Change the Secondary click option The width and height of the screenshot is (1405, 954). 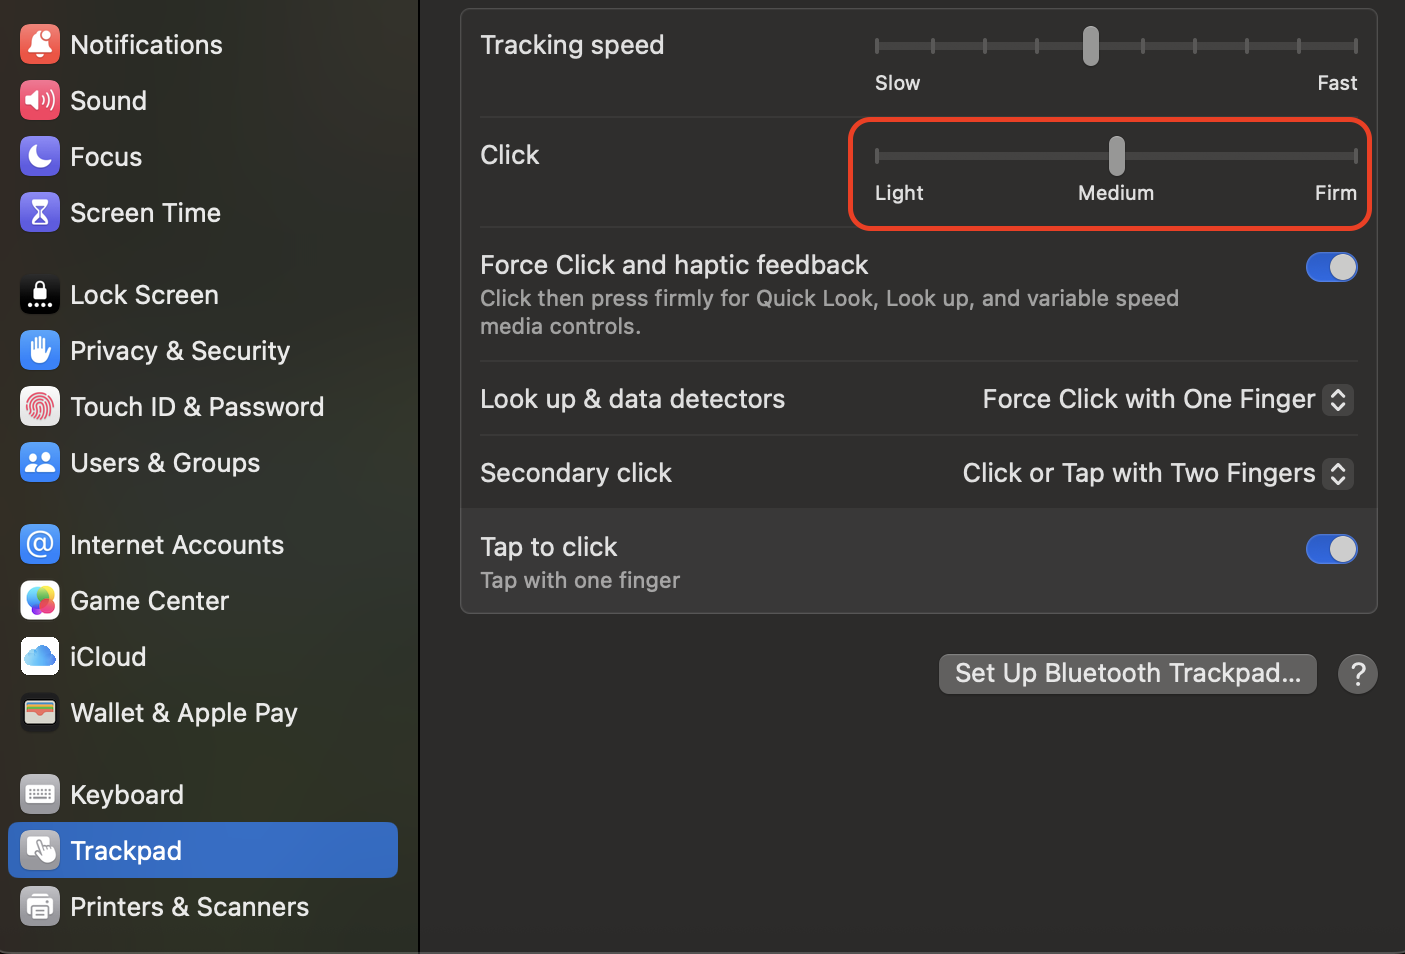(x=1338, y=474)
